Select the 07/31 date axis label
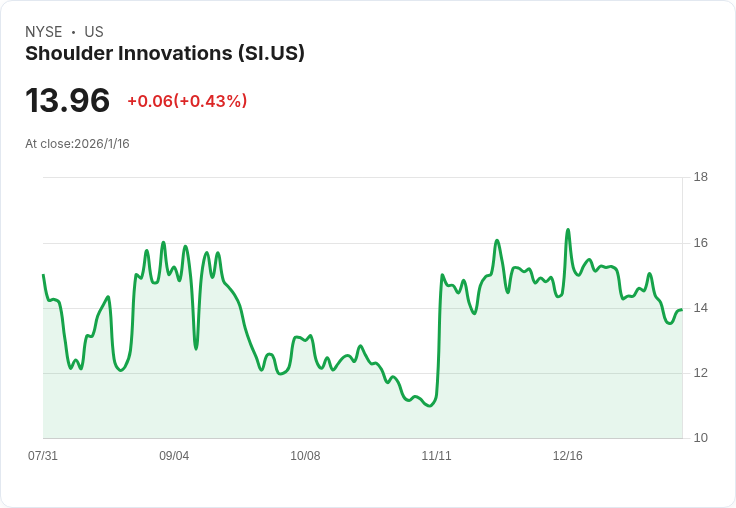This screenshot has width=736, height=508. coord(43,456)
